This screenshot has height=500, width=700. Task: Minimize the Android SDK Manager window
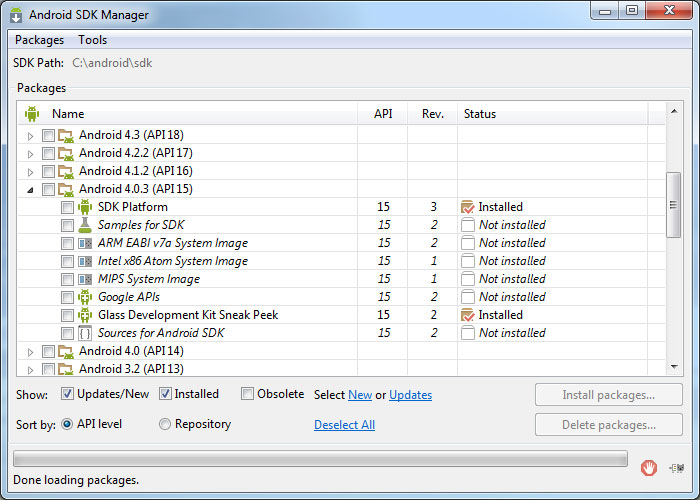click(605, 11)
